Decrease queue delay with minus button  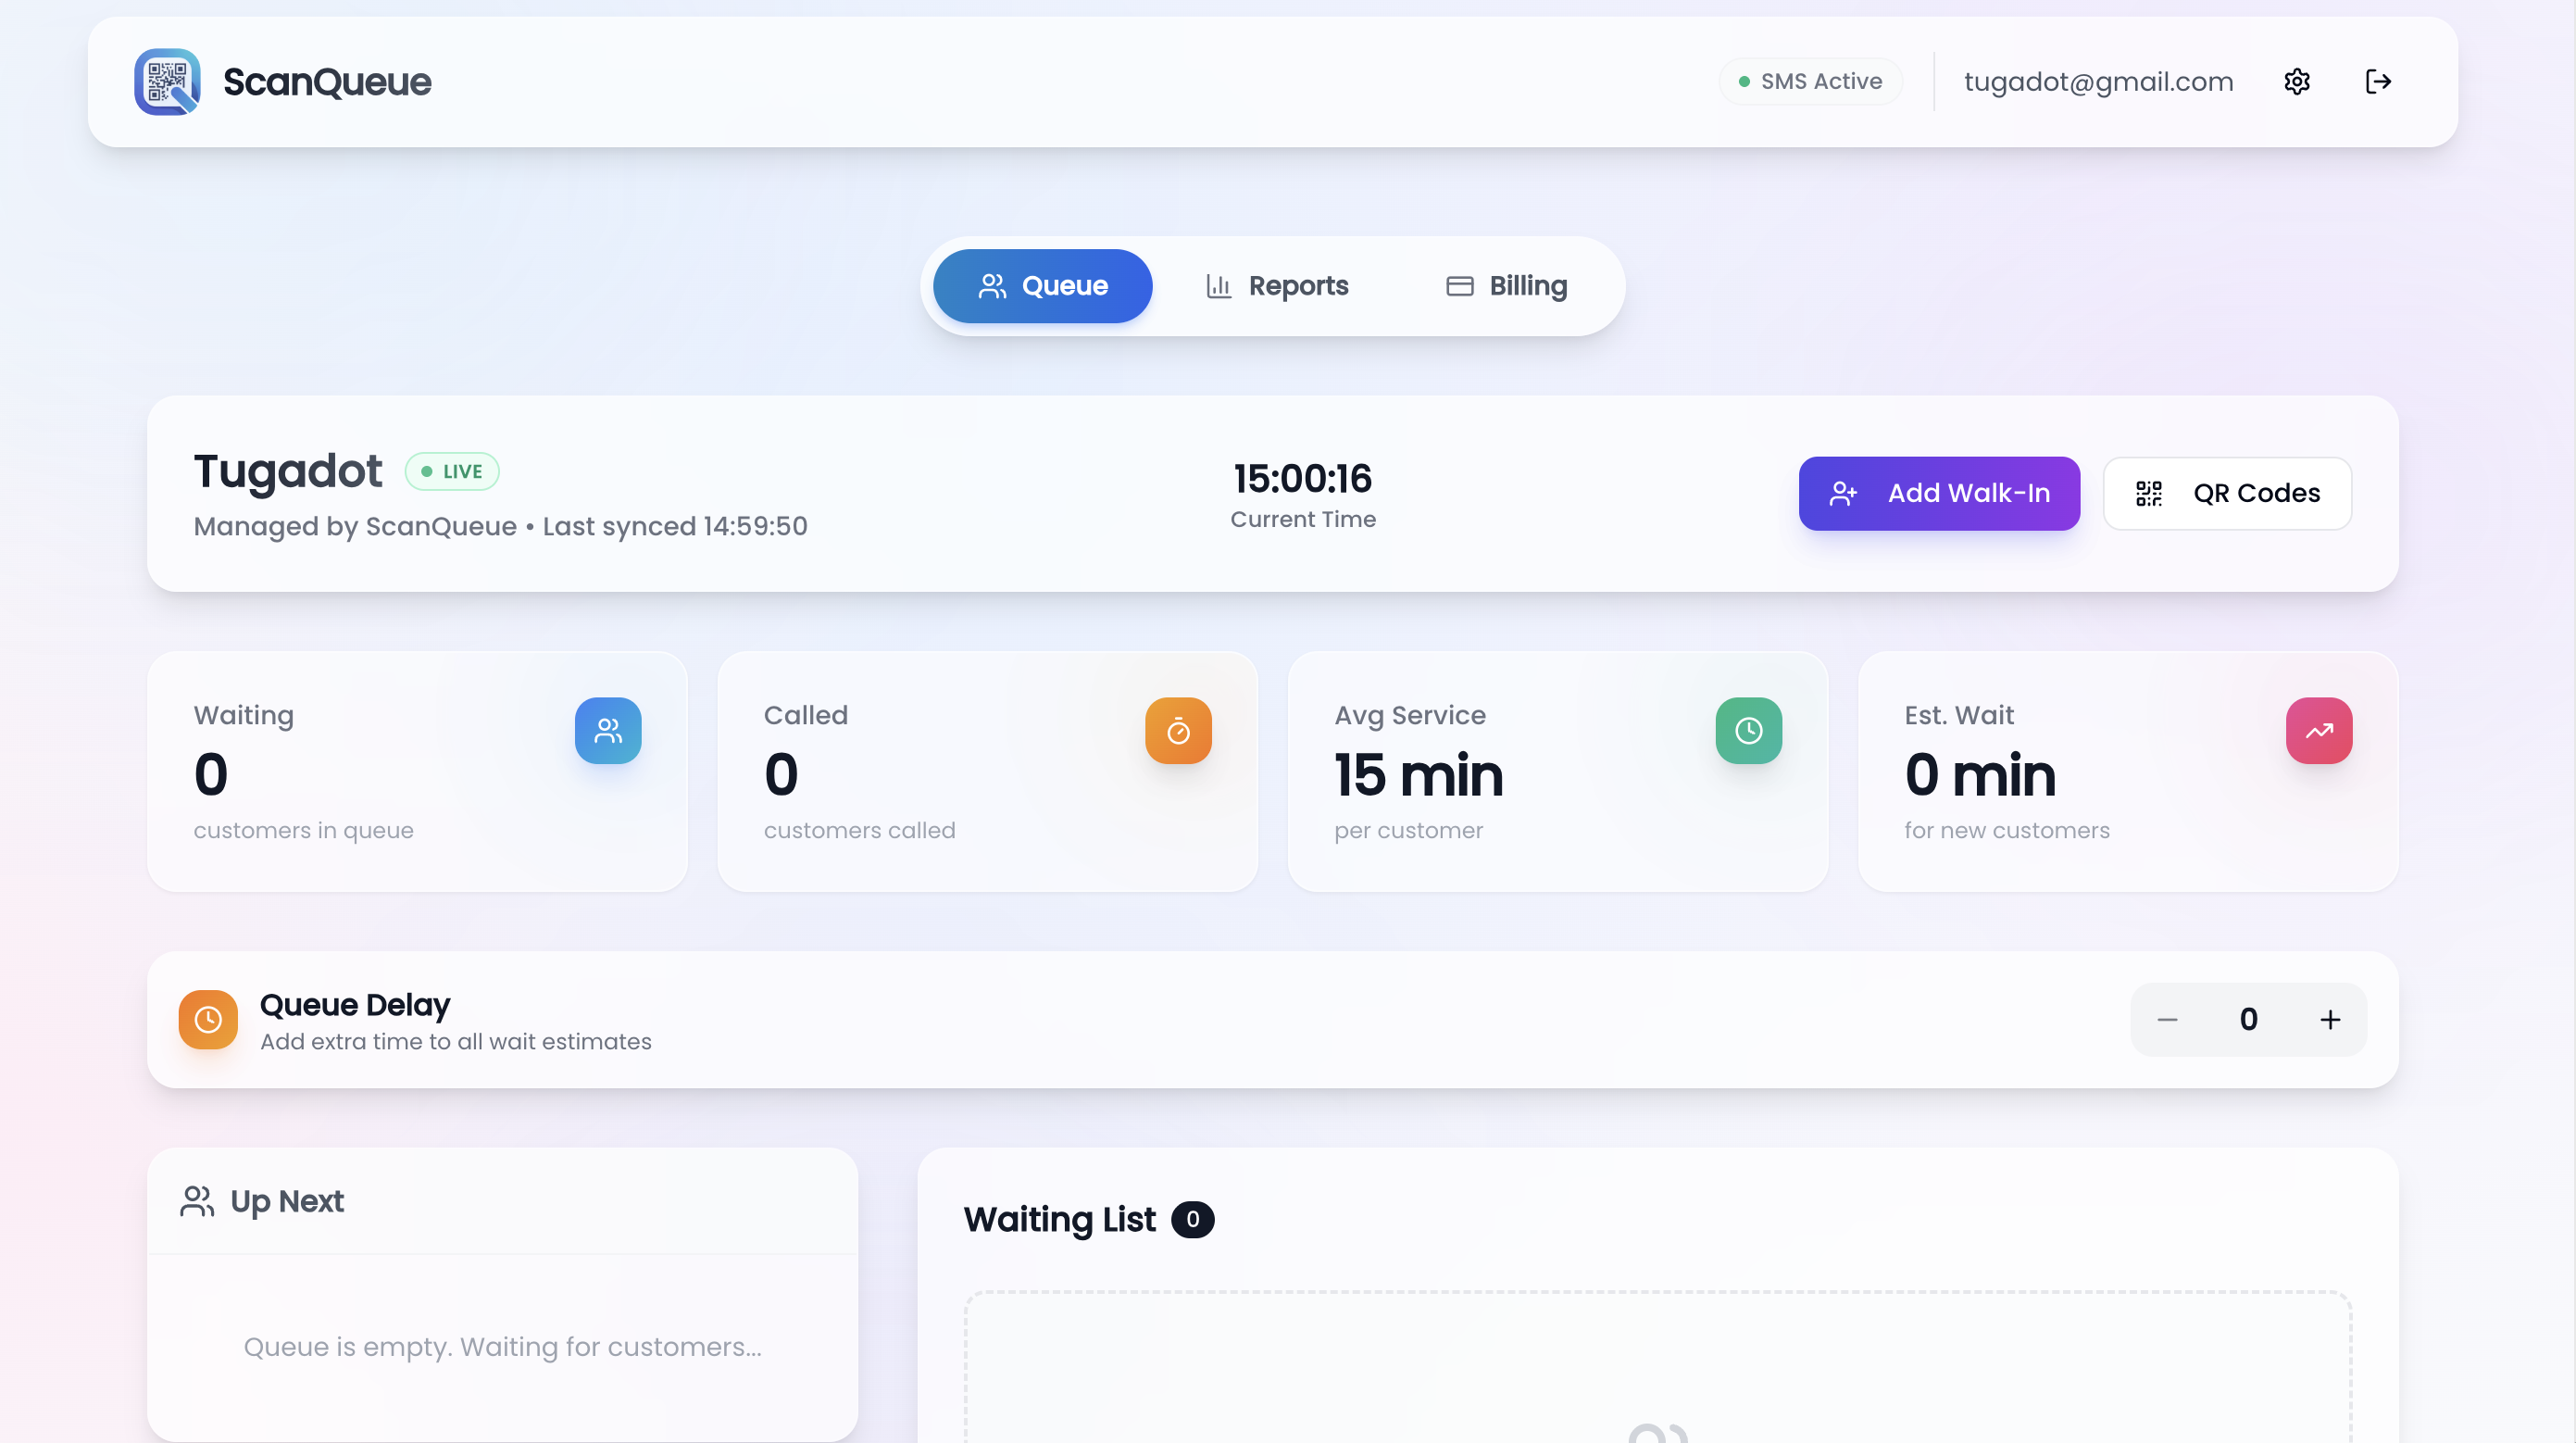click(2167, 1019)
